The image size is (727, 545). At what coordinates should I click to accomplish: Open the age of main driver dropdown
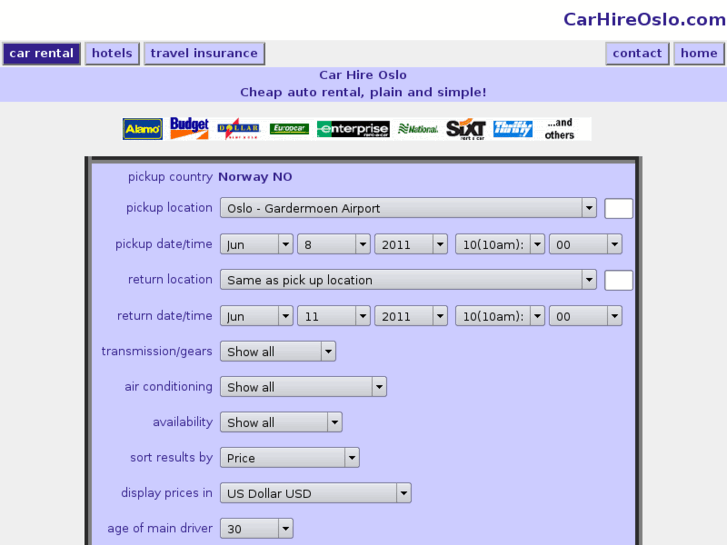[x=256, y=529]
